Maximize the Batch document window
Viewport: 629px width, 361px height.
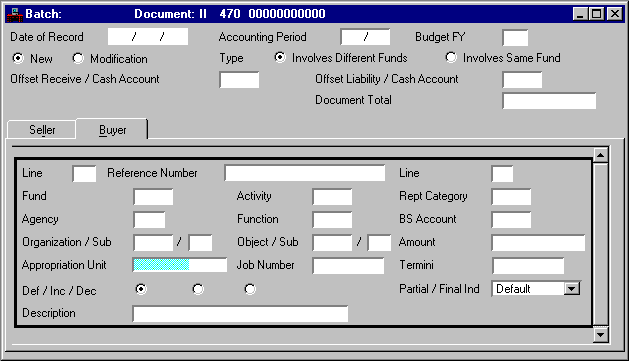tap(596, 14)
